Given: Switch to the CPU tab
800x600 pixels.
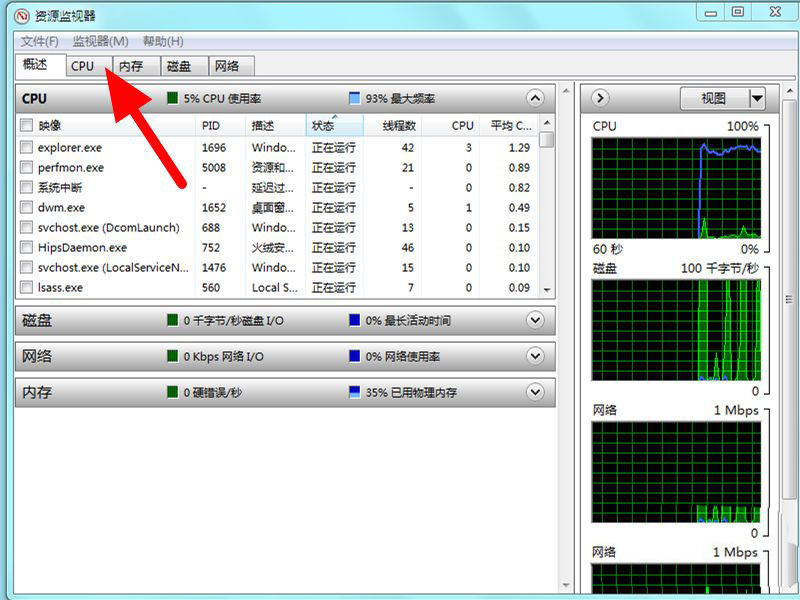Looking at the screenshot, I should (82, 66).
